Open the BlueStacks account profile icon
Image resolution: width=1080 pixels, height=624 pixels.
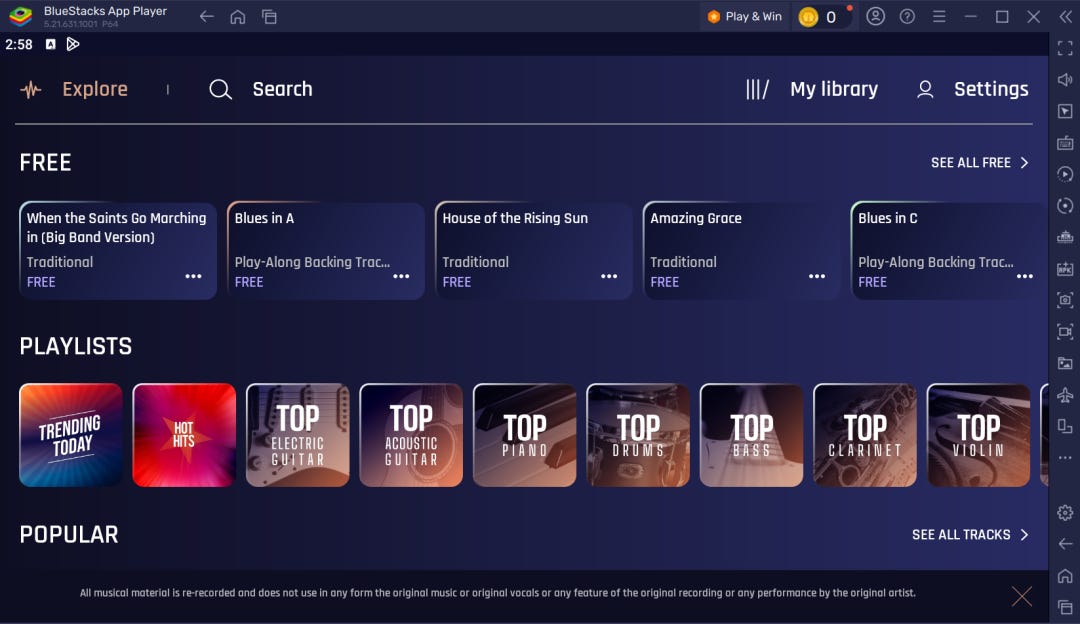(875, 17)
